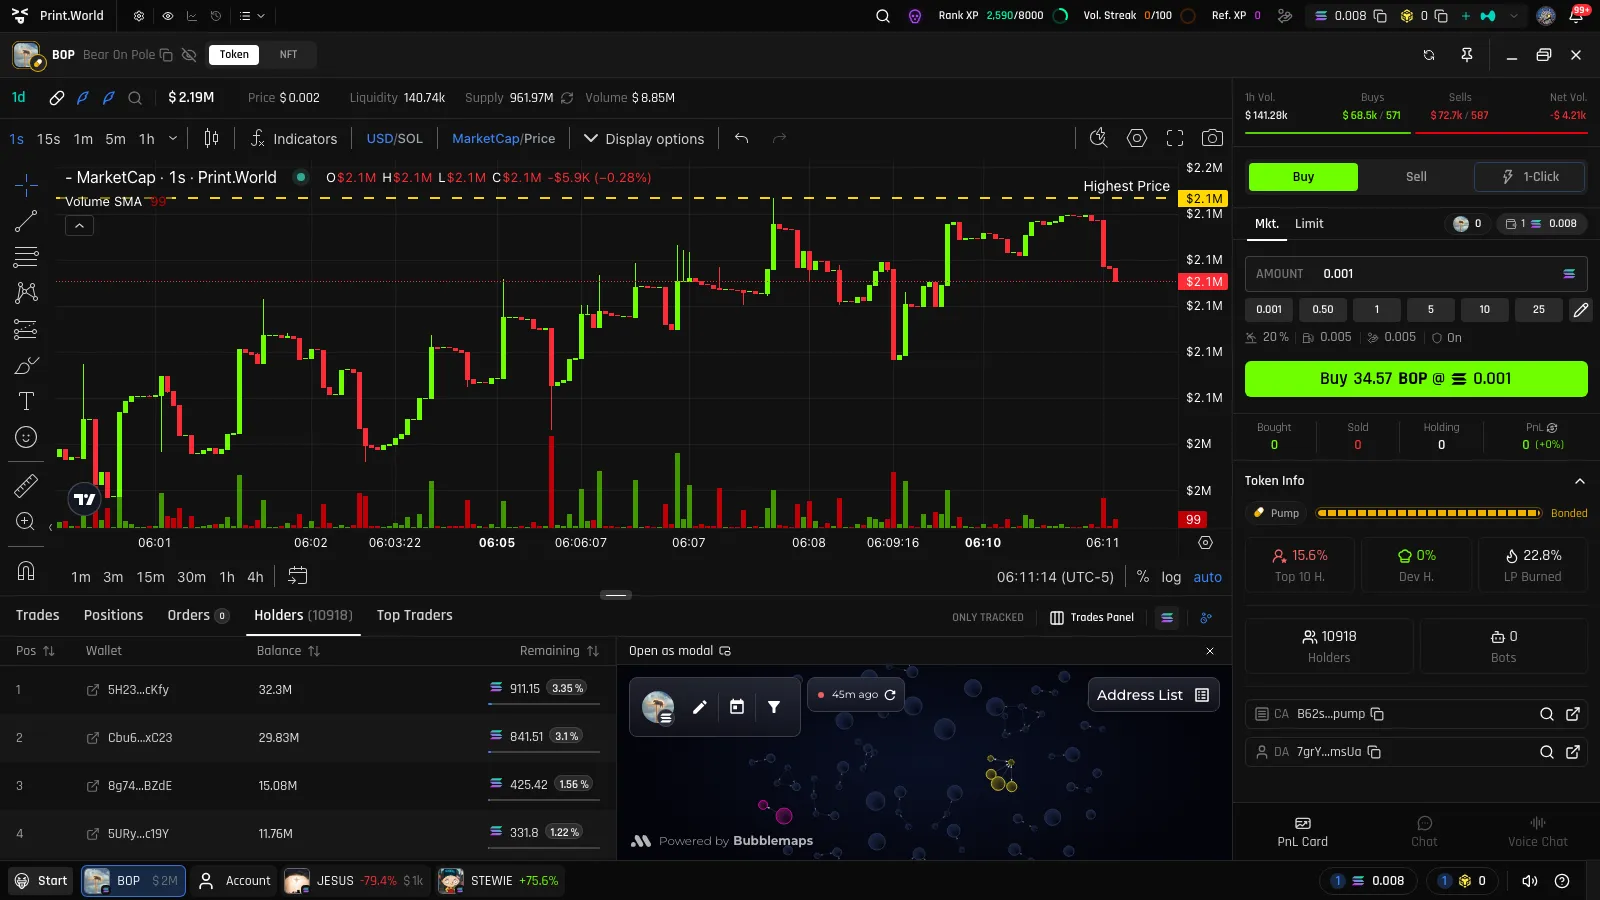Click Open as modal link
The image size is (1600, 900).
[x=680, y=651]
